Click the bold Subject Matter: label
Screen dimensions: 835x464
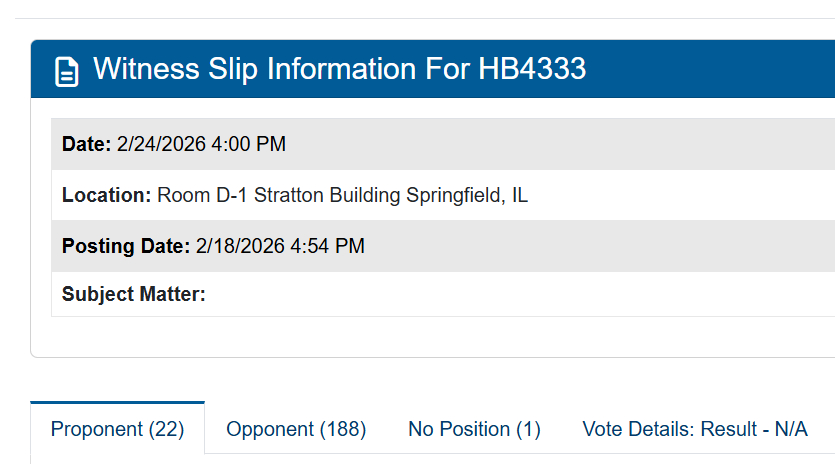[x=133, y=295]
